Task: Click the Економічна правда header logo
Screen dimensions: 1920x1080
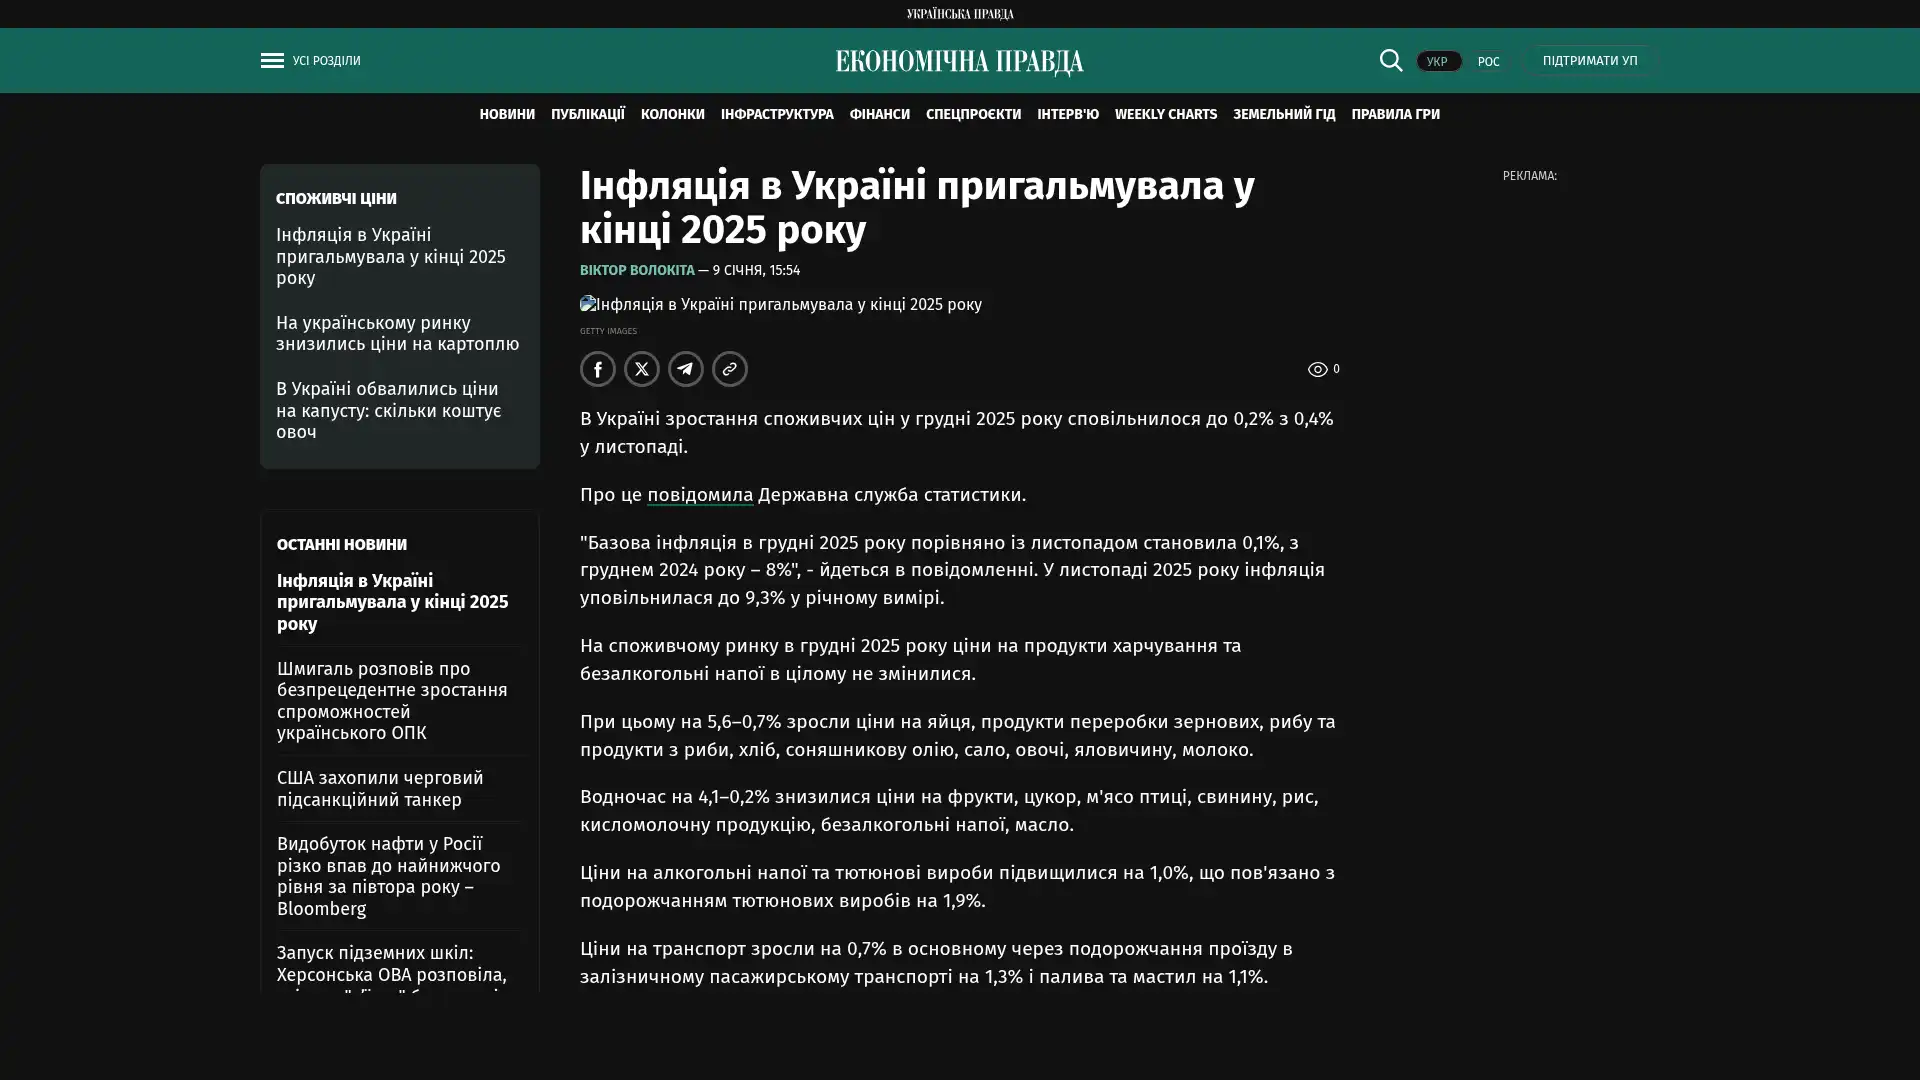Action: click(959, 62)
